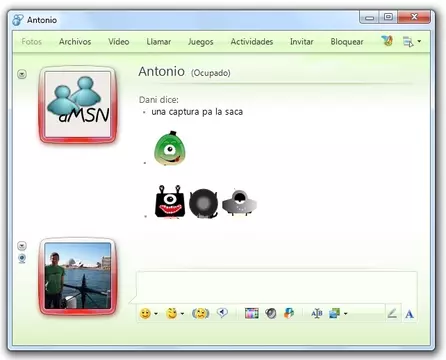Select the handwriting pen mode icon
The height and width of the screenshot is (360, 446).
pyautogui.click(x=392, y=313)
